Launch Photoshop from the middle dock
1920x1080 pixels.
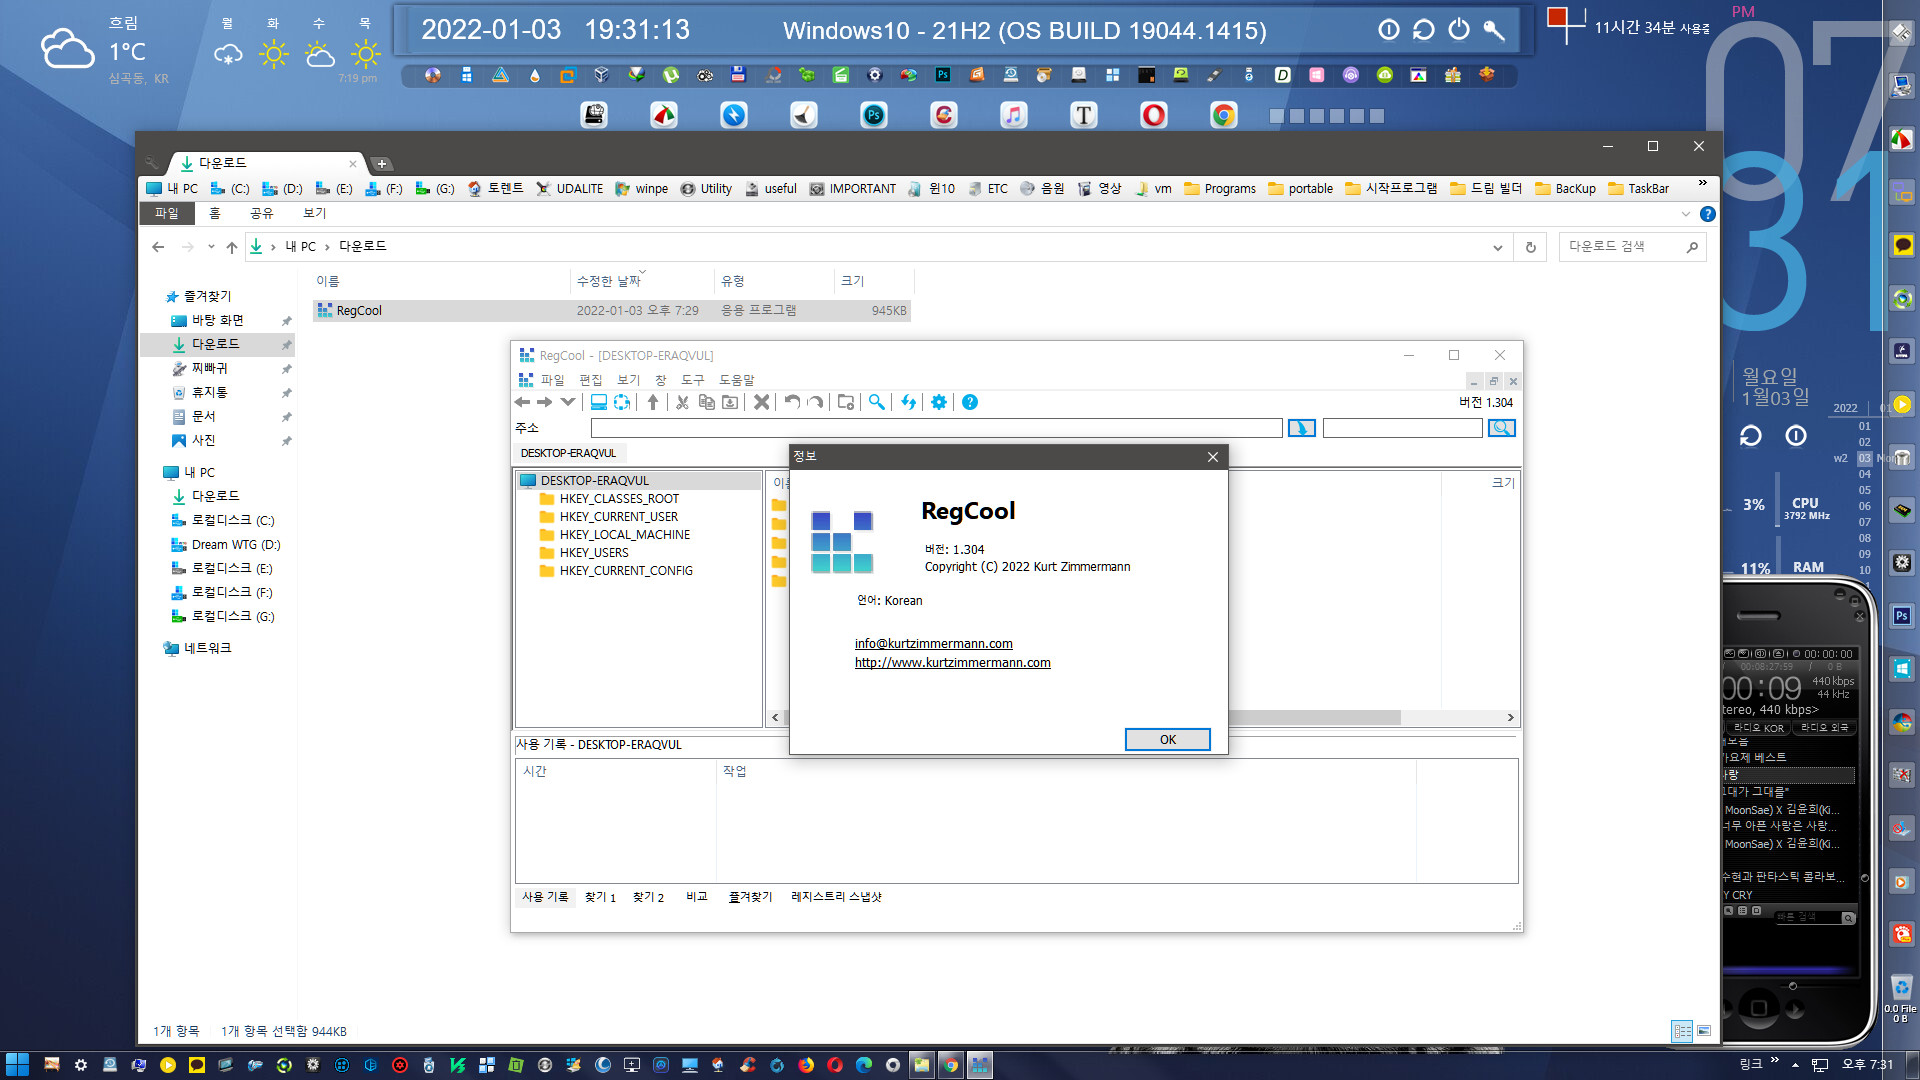(x=873, y=115)
